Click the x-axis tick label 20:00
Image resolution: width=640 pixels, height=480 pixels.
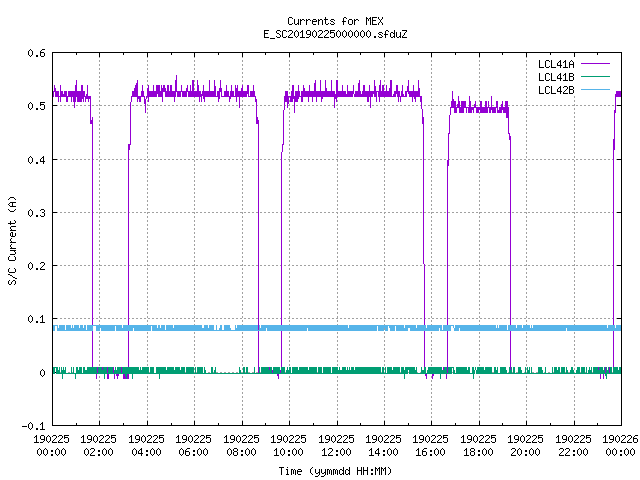point(525,452)
